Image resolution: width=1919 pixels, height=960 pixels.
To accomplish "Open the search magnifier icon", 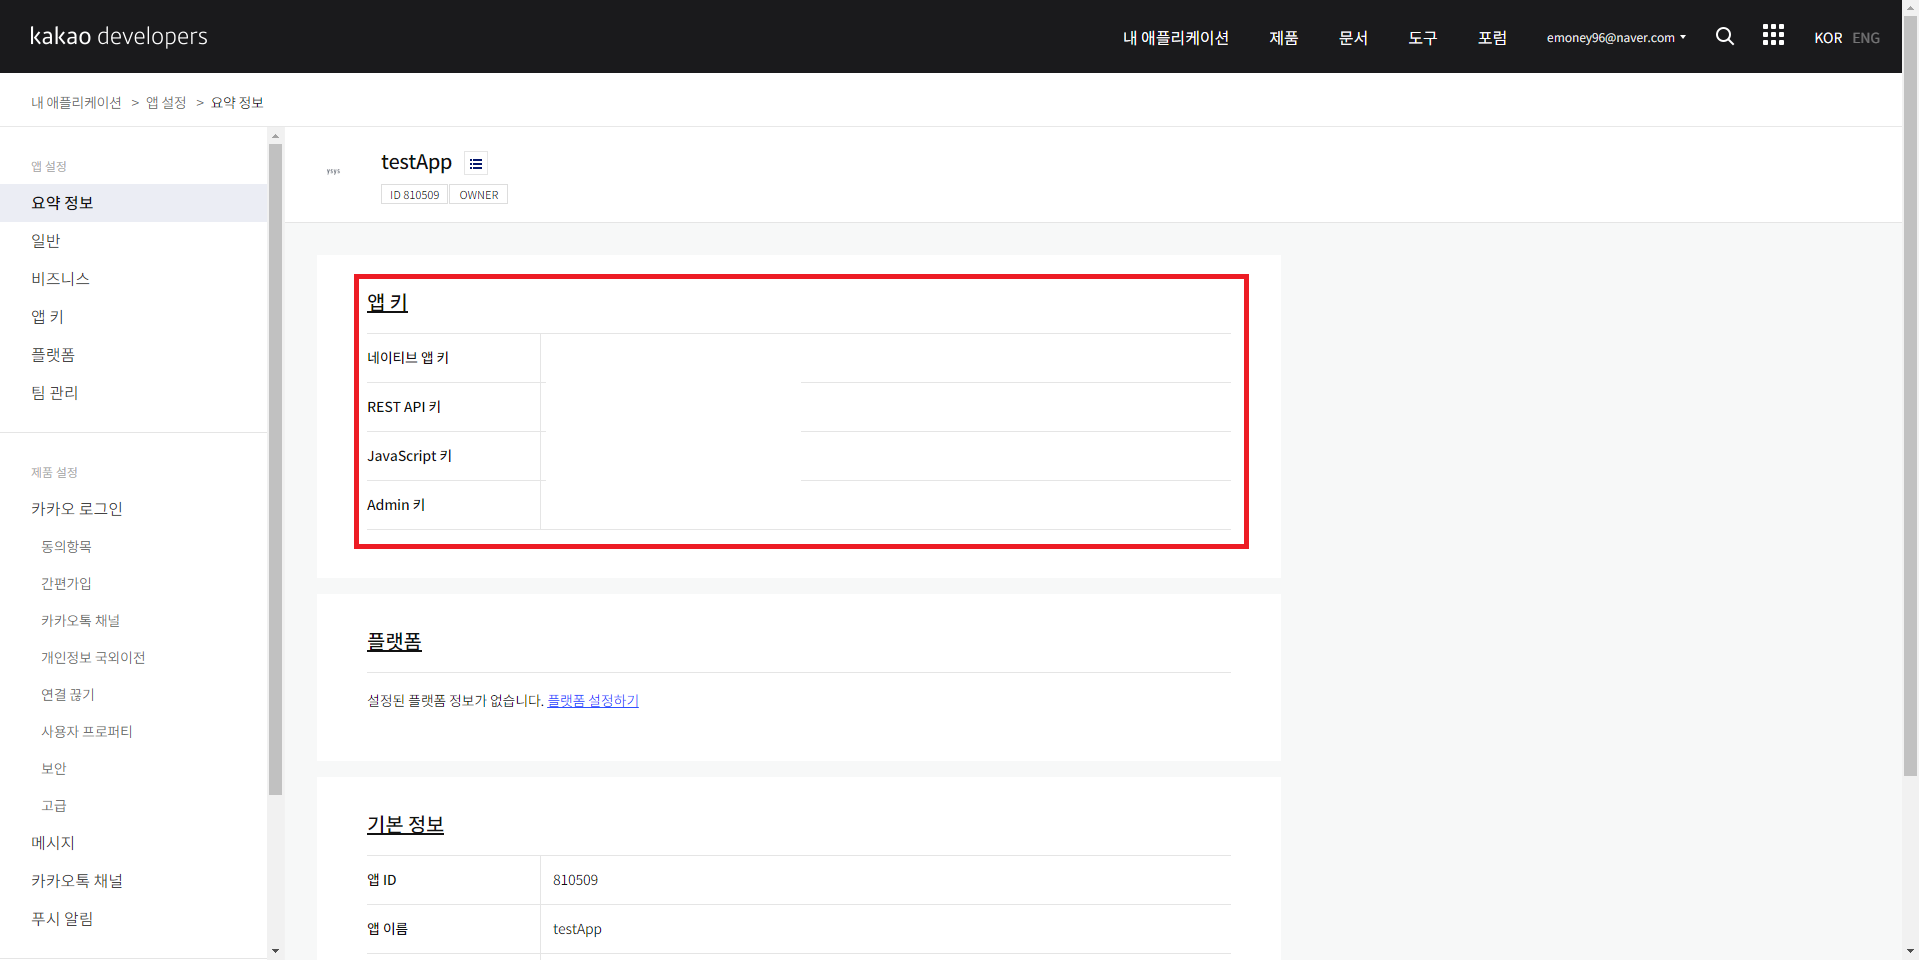I will pos(1725,37).
